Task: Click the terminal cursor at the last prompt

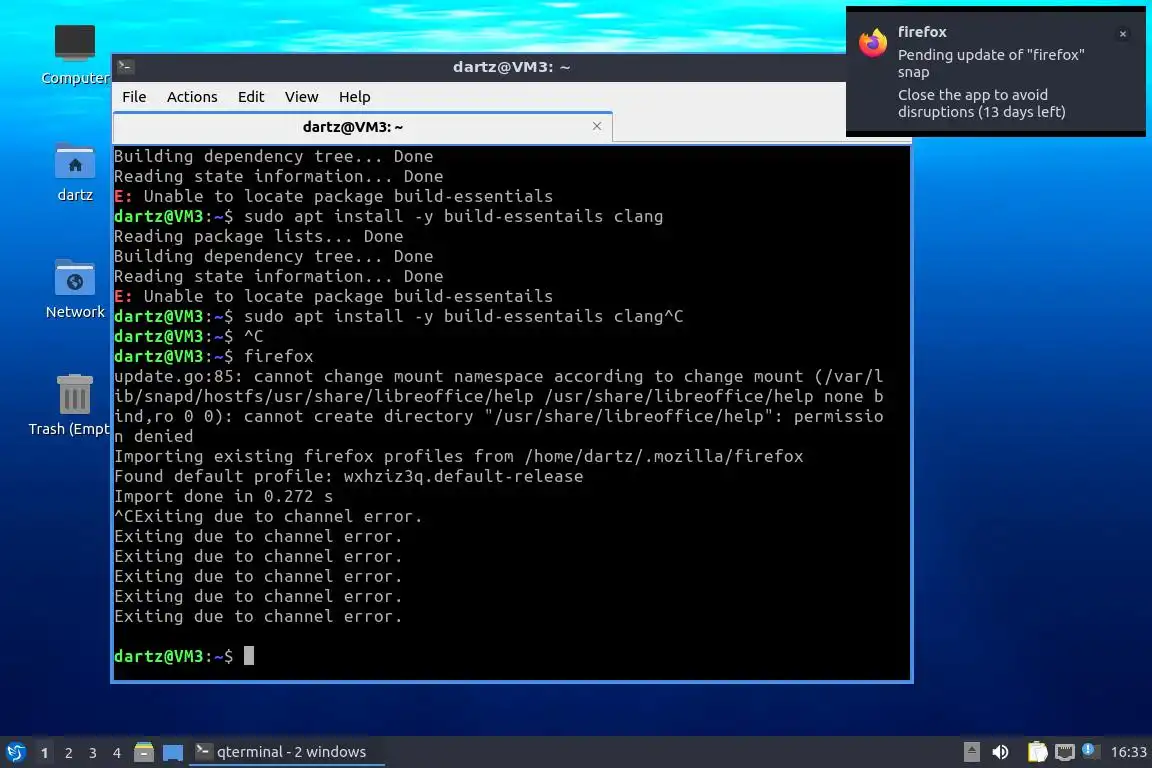Action: click(x=249, y=656)
